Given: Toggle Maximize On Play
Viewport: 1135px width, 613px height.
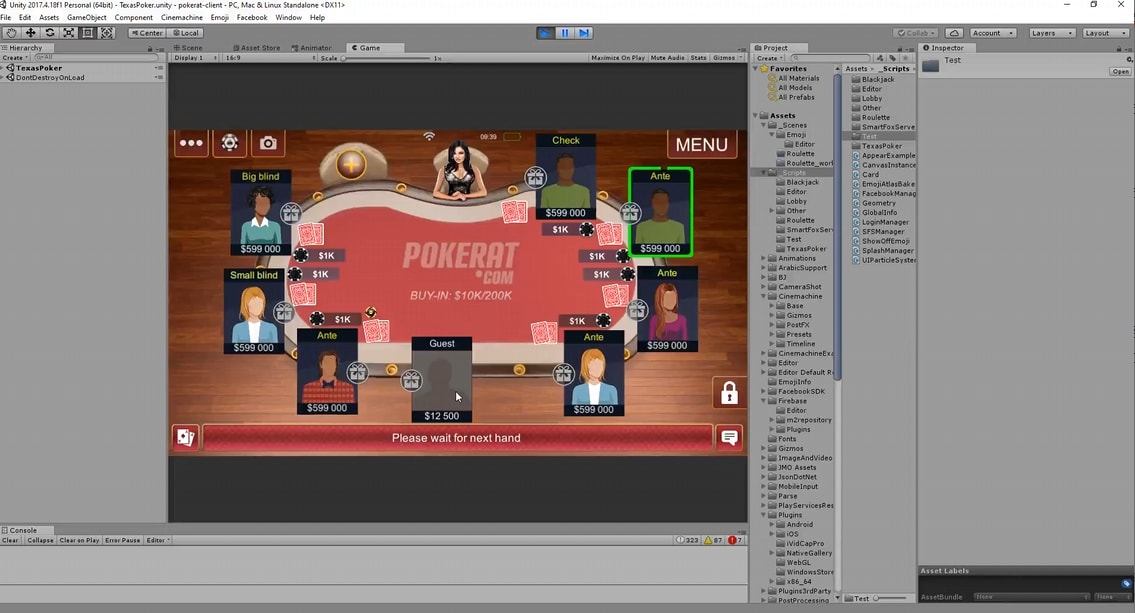Looking at the screenshot, I should [617, 58].
